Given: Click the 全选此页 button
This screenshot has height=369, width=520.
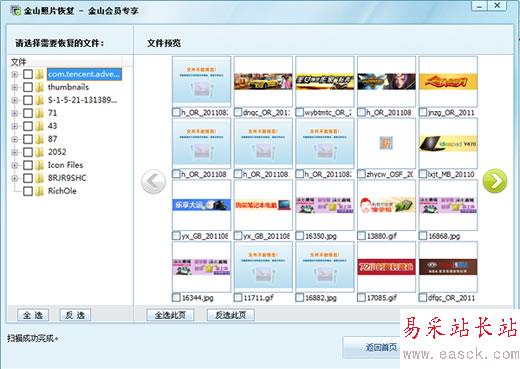Looking at the screenshot, I should click(x=170, y=315).
